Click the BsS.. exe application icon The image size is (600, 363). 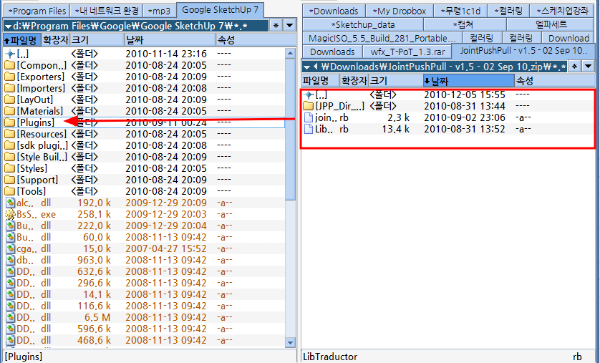(10, 214)
